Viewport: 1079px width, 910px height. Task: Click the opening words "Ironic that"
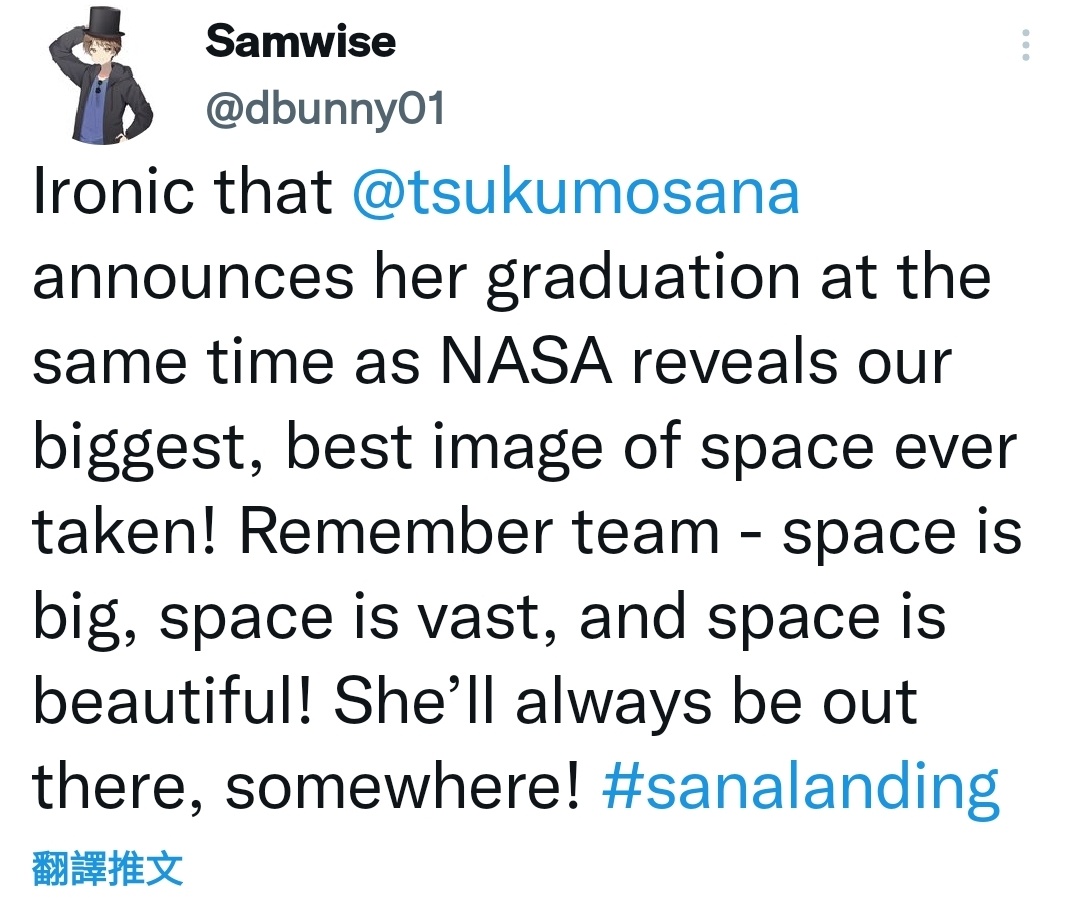tap(182, 191)
